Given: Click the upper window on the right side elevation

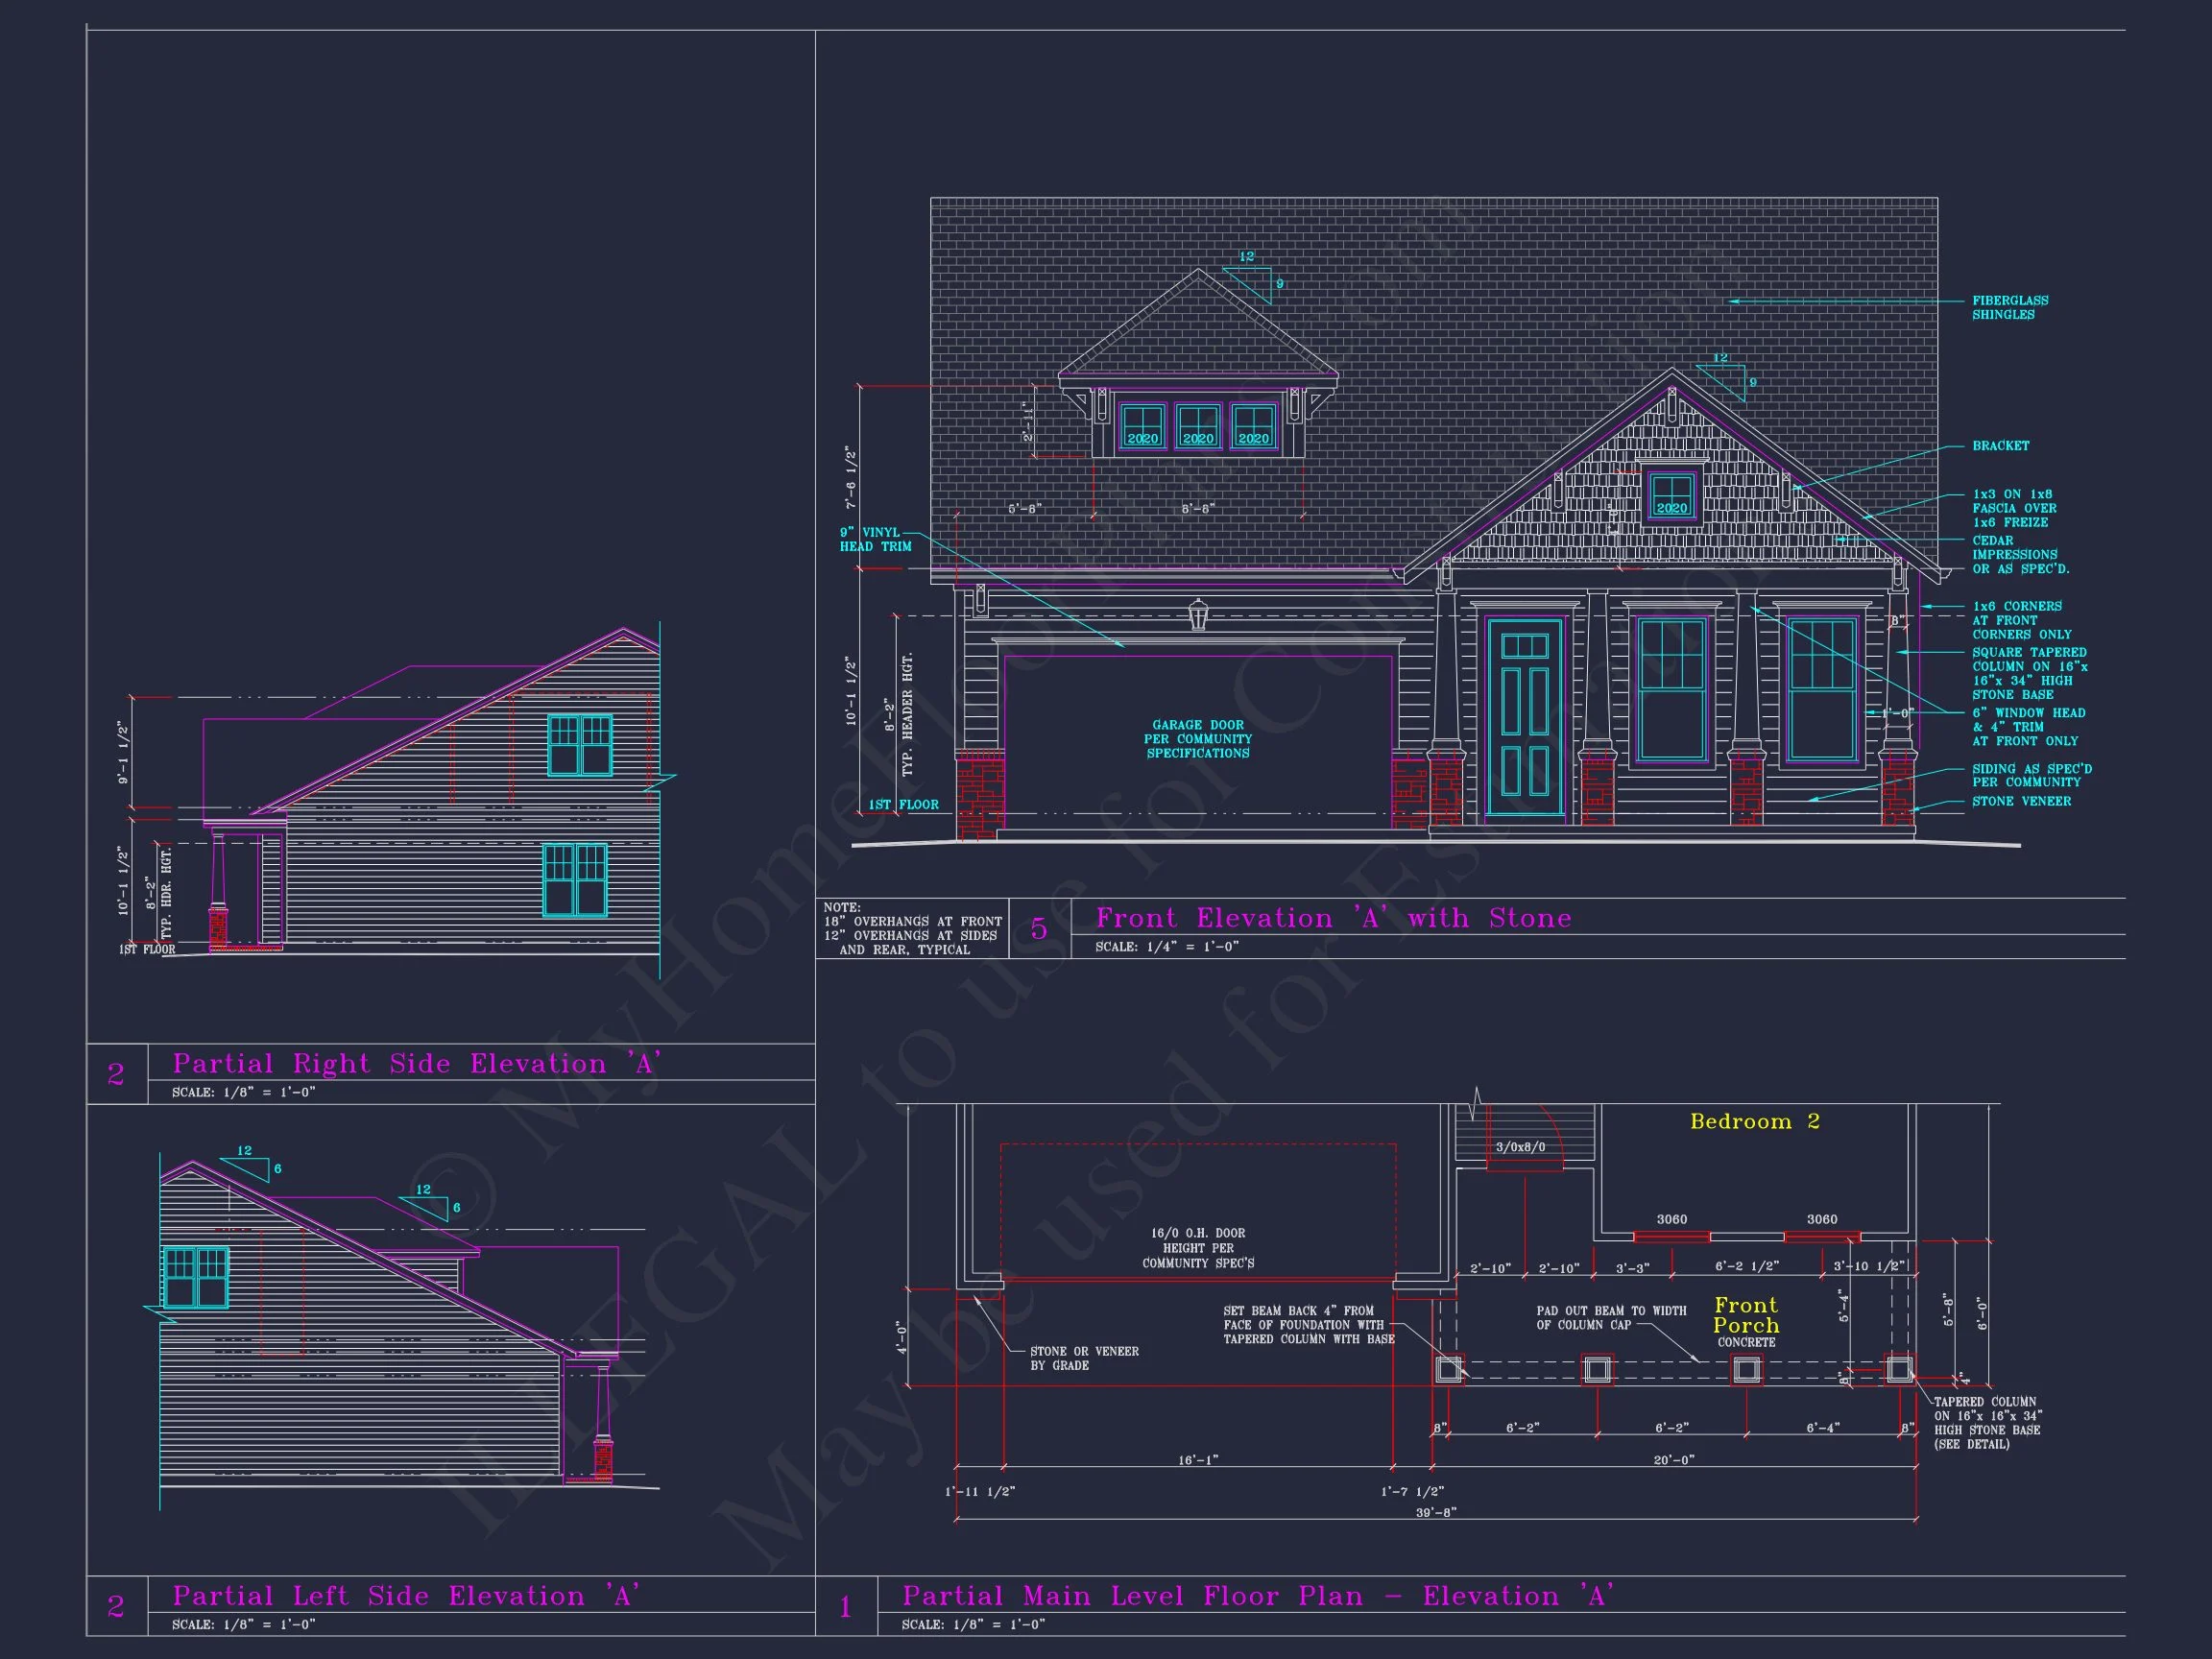Looking at the screenshot, I should [x=580, y=745].
